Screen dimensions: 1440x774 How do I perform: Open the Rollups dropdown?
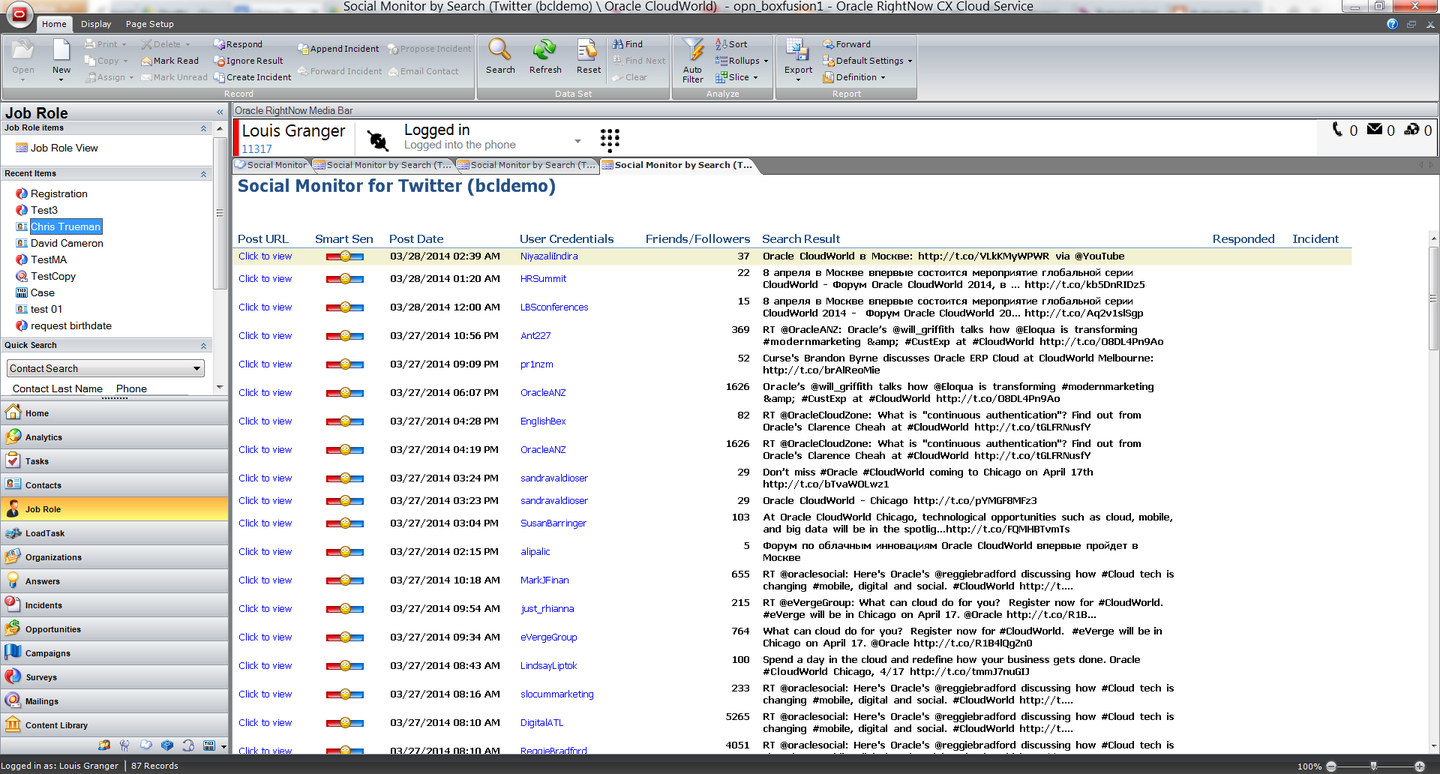[x=742, y=60]
